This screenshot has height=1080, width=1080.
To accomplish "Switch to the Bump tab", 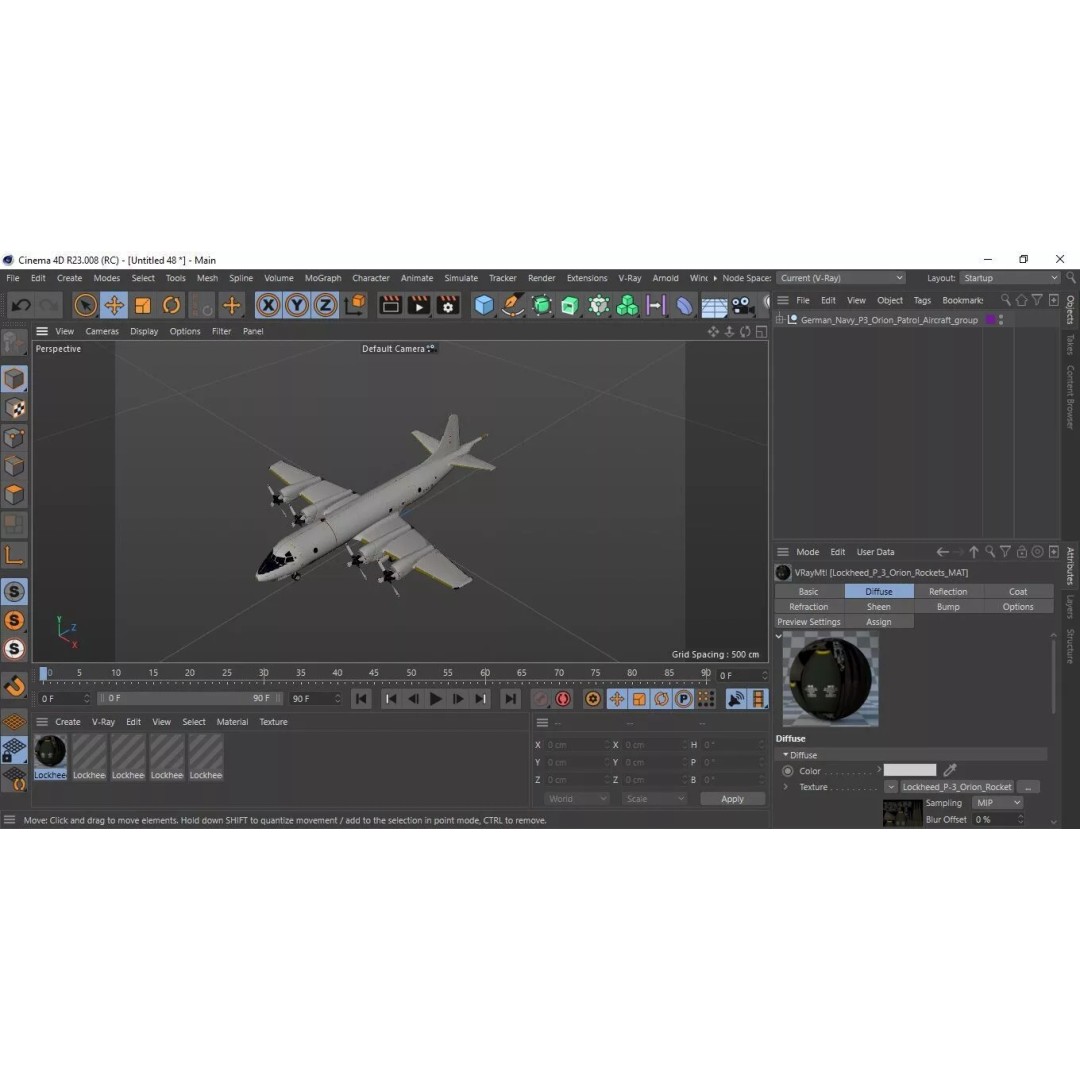I will 948,607.
